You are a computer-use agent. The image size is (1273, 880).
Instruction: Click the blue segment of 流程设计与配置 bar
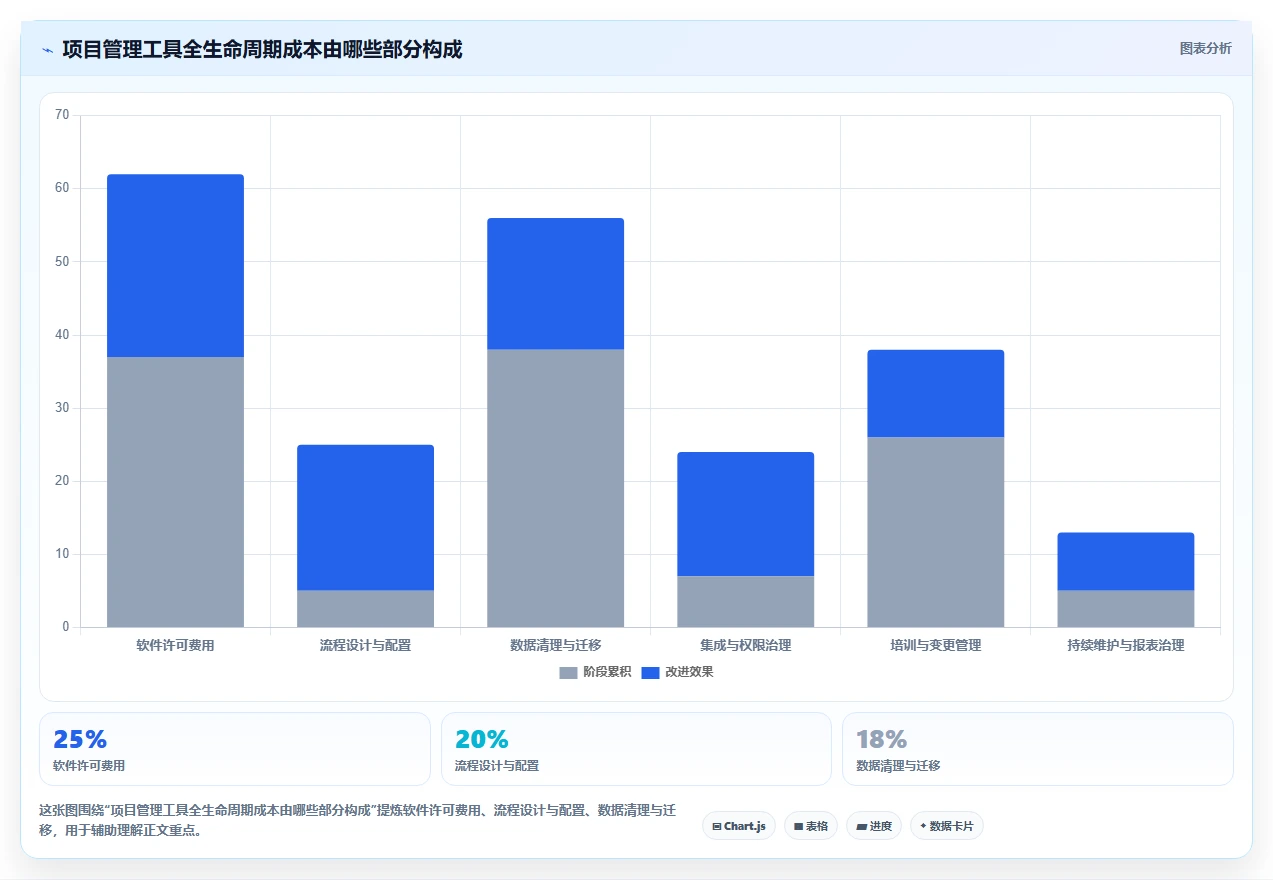(365, 518)
